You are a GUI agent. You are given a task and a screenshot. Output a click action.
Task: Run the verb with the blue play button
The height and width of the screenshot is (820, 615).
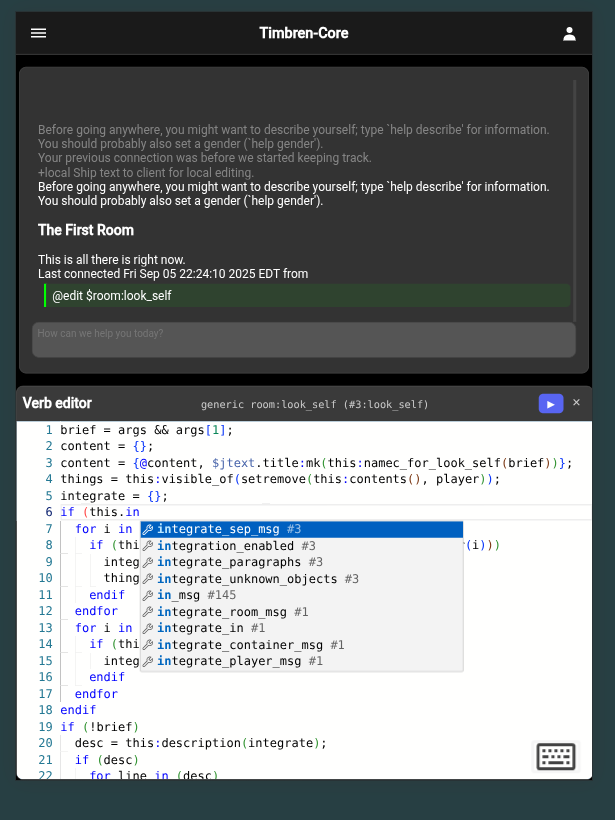click(551, 403)
